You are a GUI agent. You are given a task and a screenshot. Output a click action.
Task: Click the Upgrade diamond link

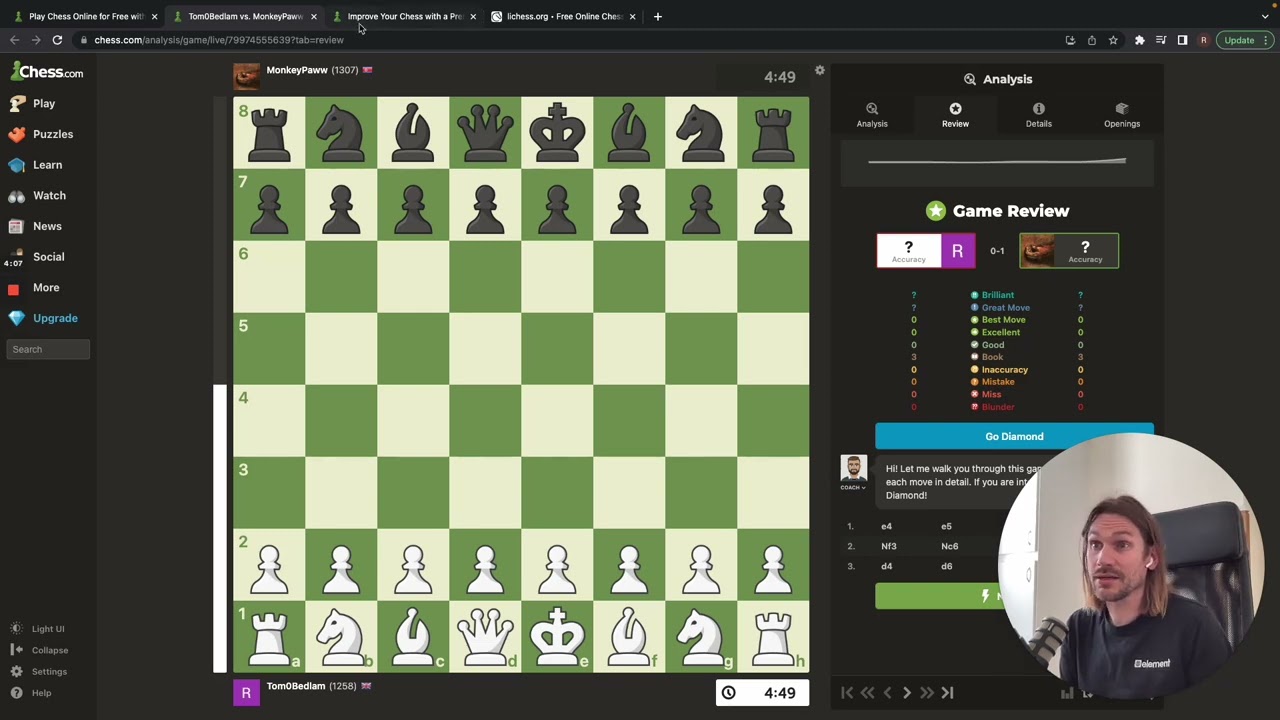(43, 318)
